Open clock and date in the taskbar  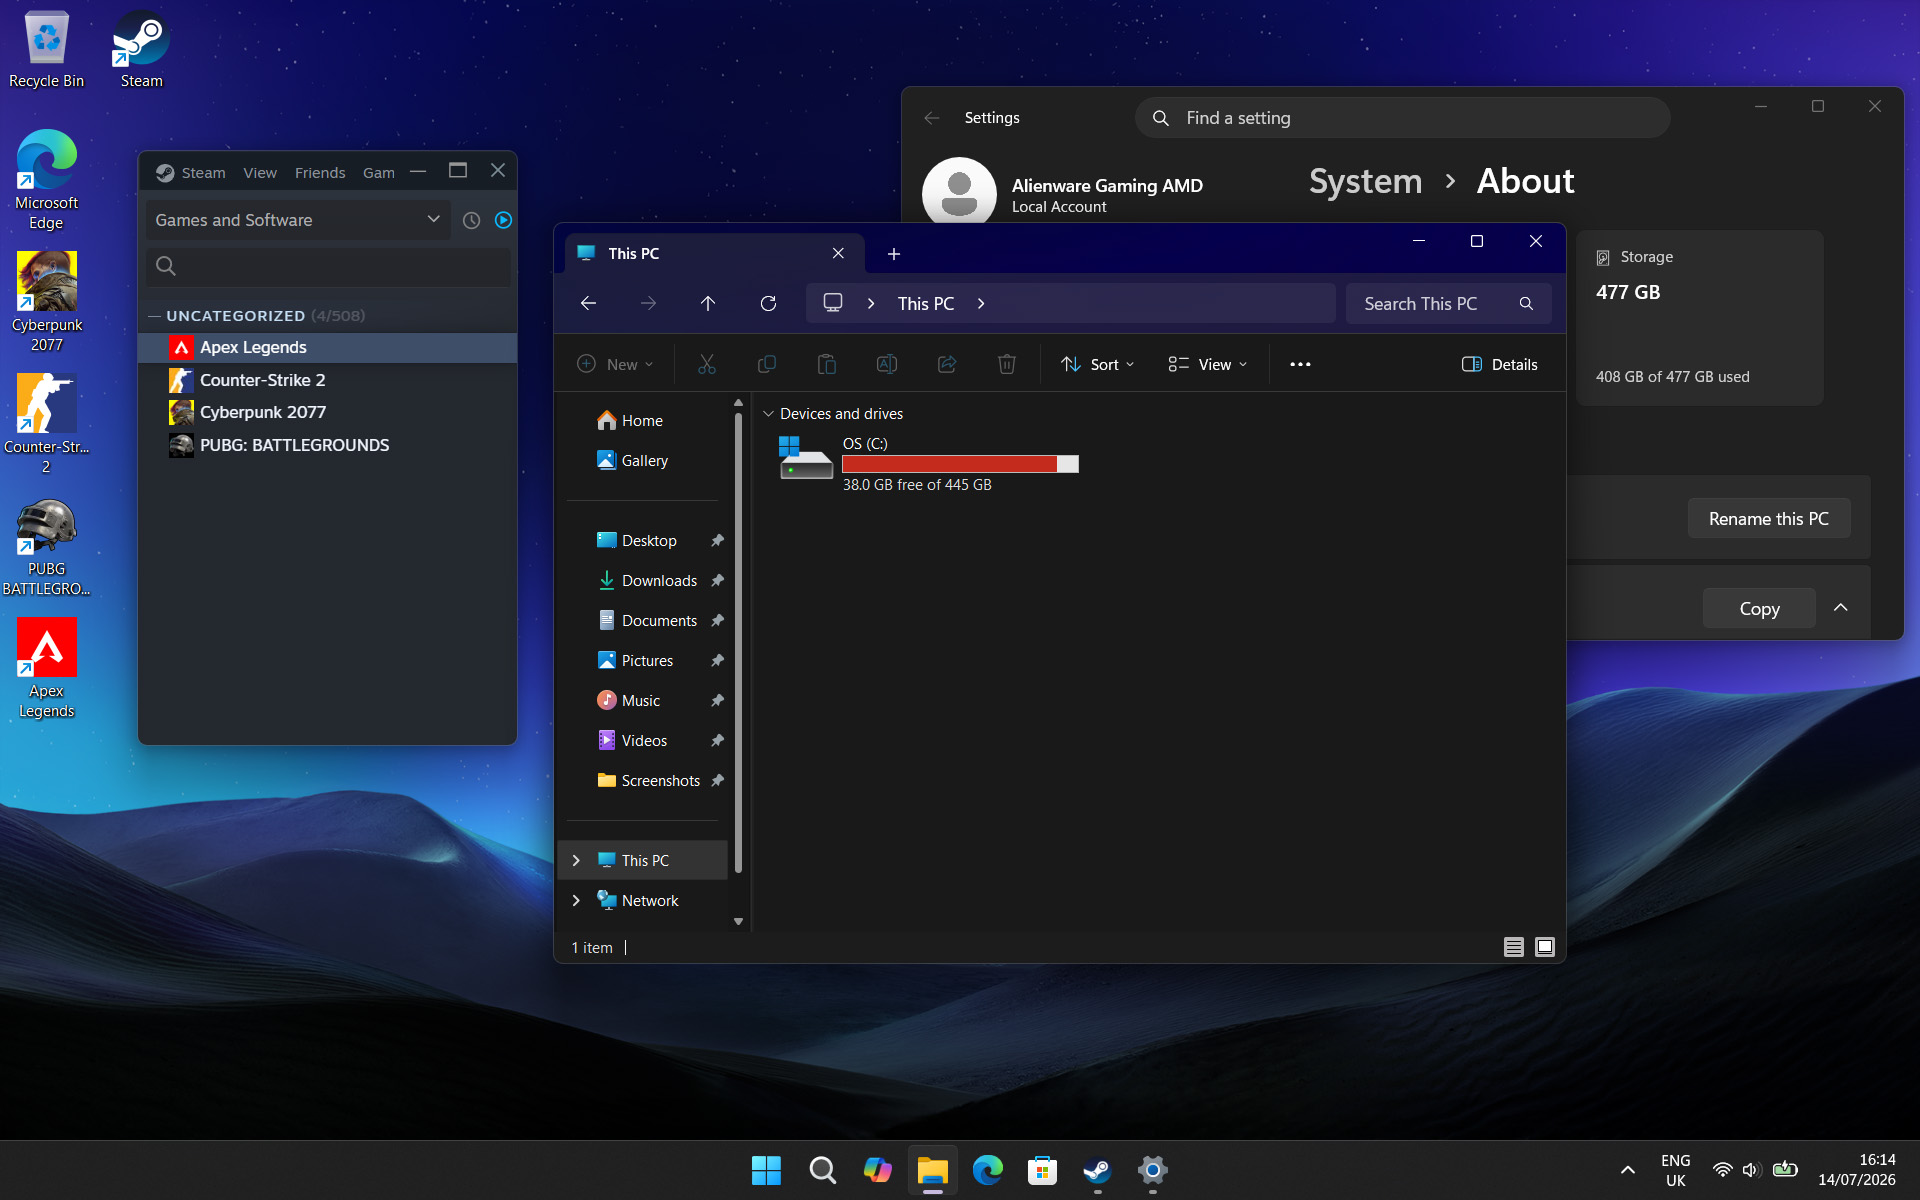[1857, 1170]
